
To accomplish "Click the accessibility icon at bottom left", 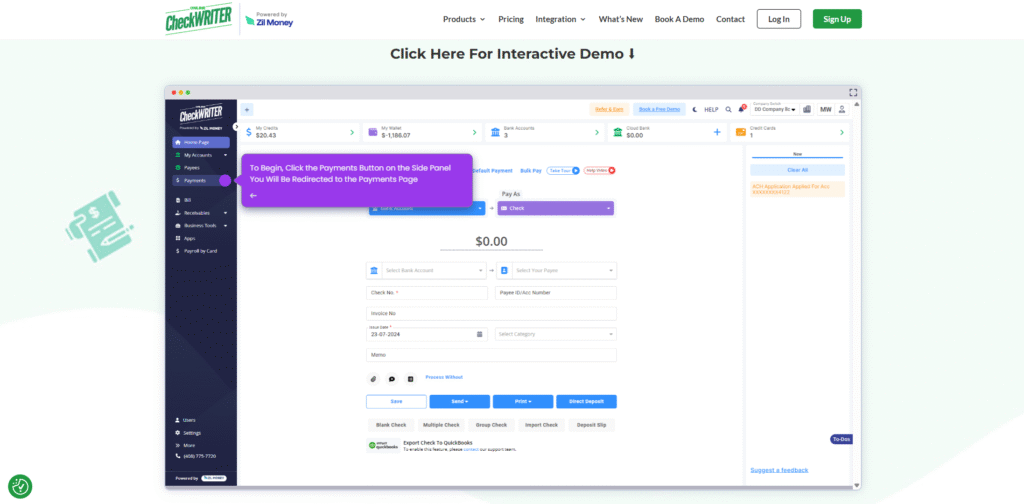I will click(x=20, y=487).
